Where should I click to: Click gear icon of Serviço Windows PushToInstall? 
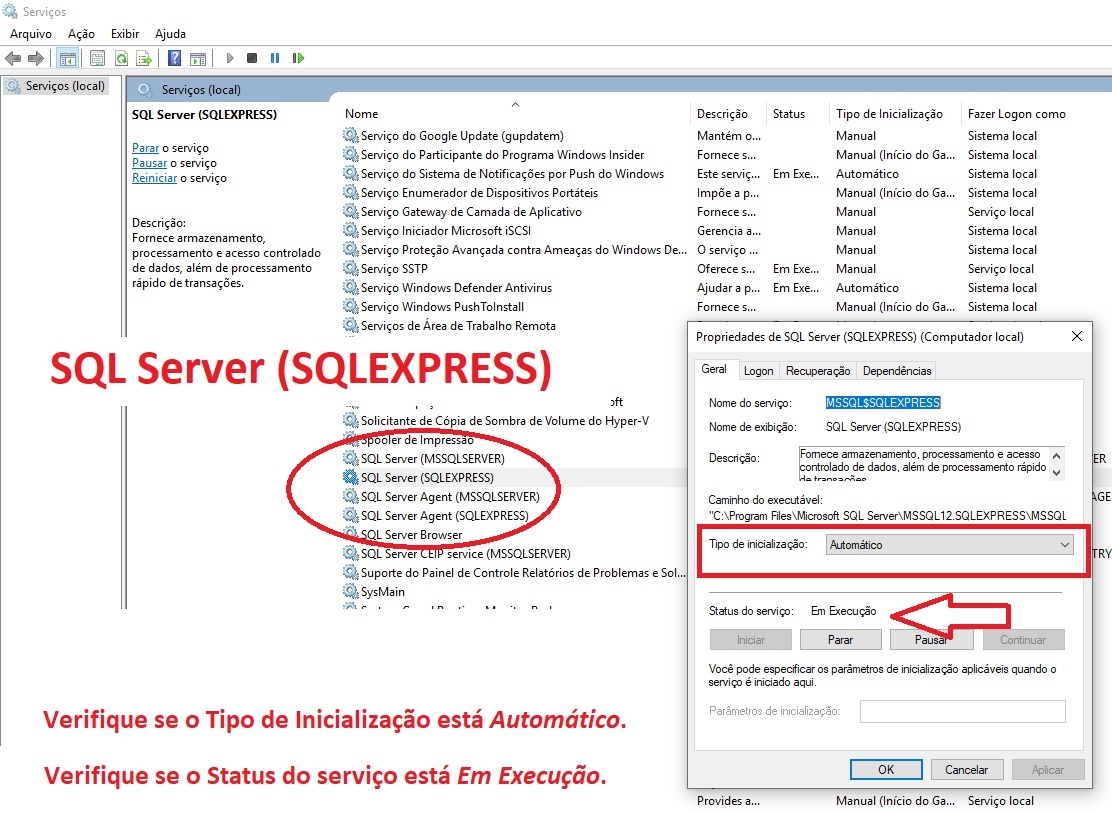[x=350, y=306]
